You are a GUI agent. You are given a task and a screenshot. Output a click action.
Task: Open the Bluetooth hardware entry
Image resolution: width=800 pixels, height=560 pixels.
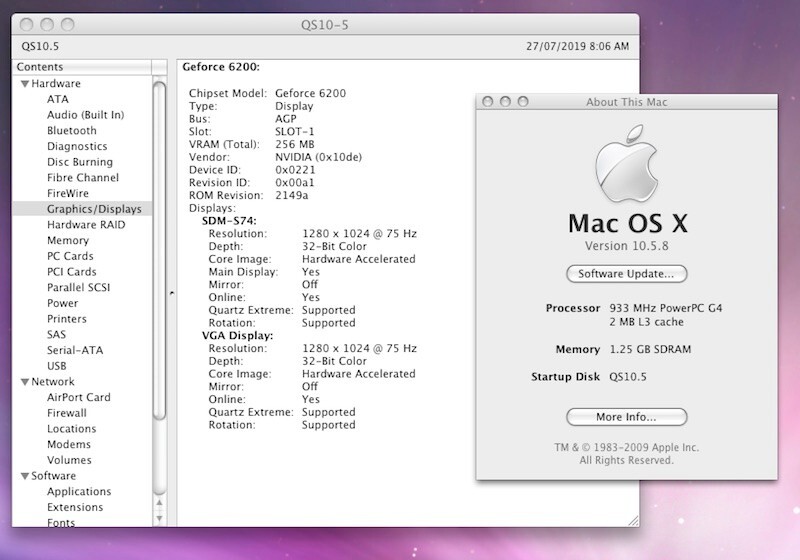coord(71,131)
